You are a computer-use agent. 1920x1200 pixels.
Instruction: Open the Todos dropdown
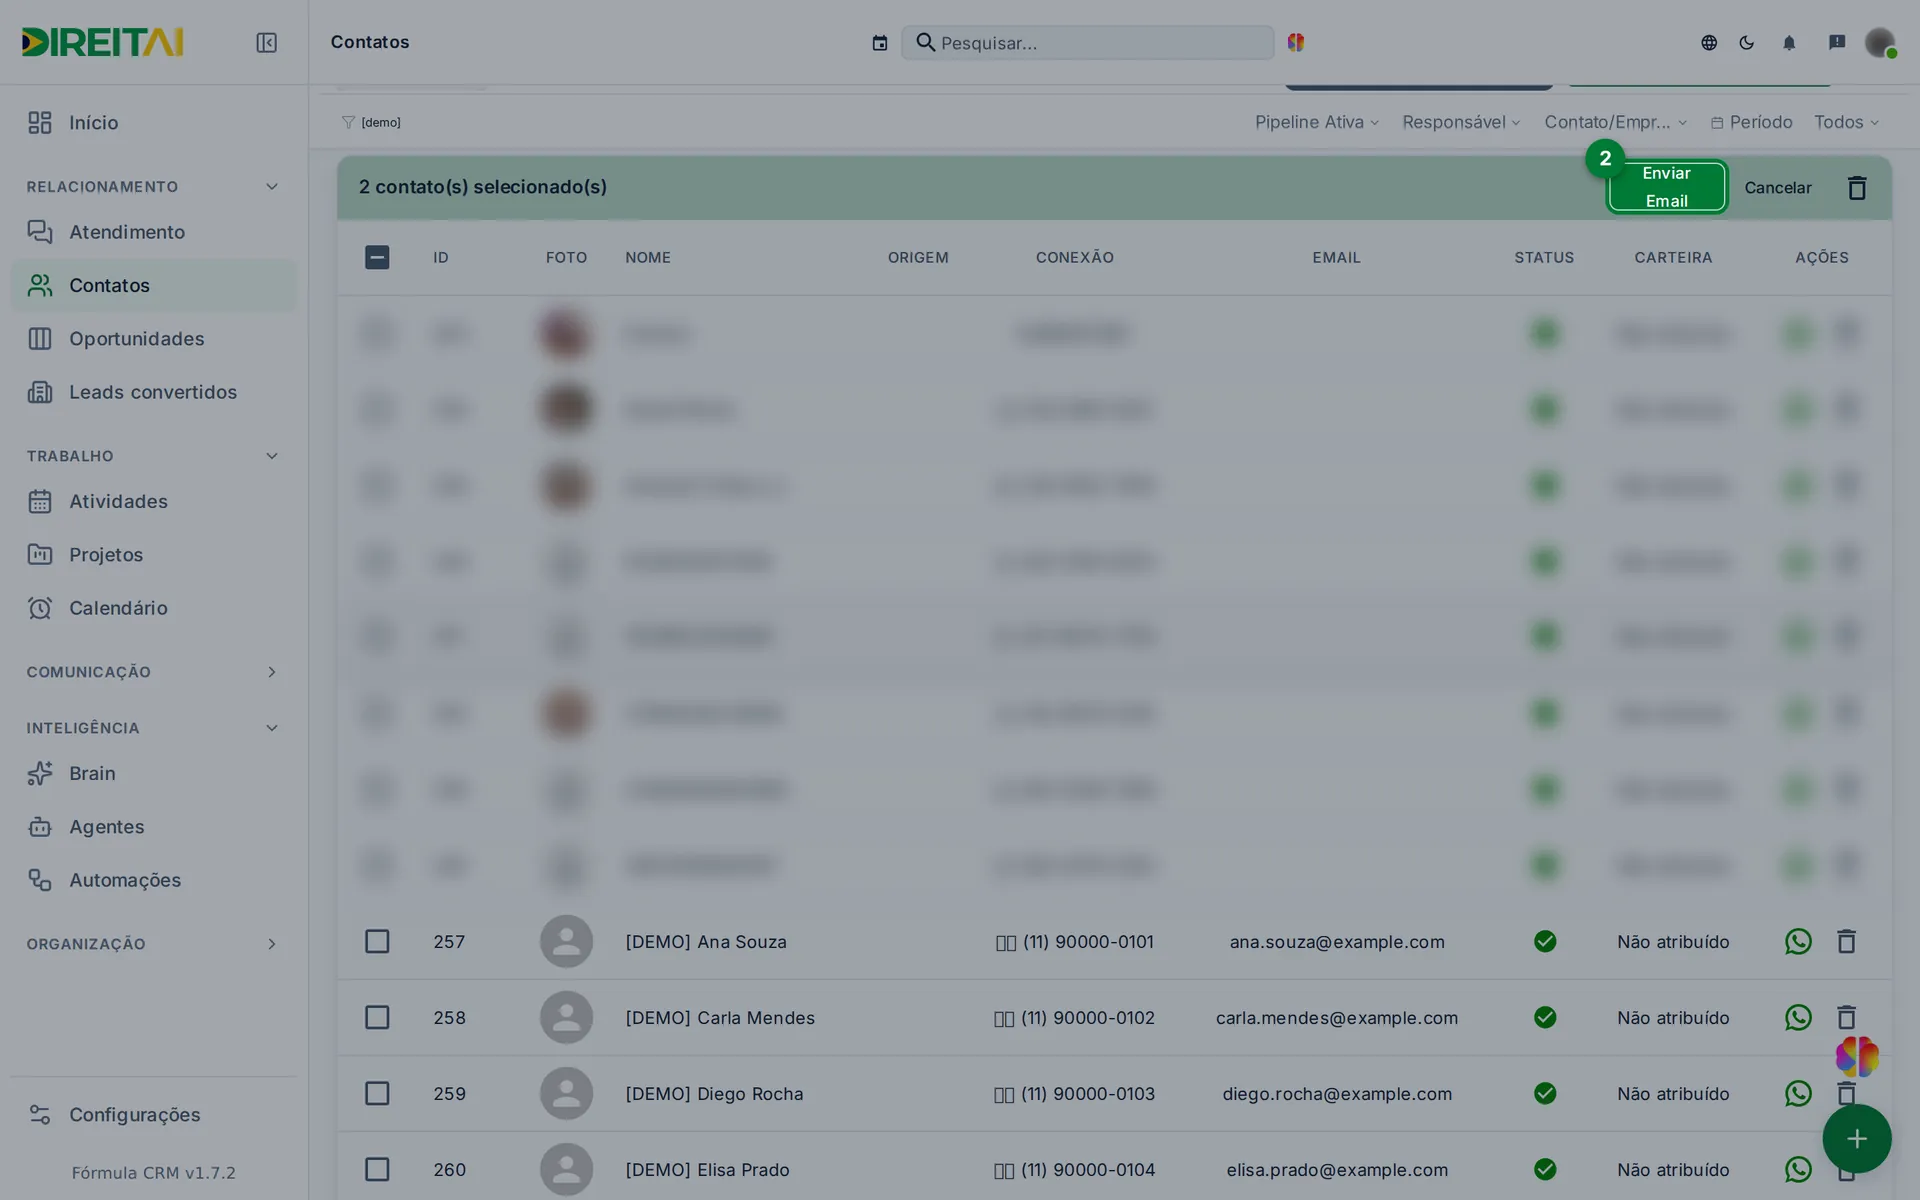[x=1847, y=122]
